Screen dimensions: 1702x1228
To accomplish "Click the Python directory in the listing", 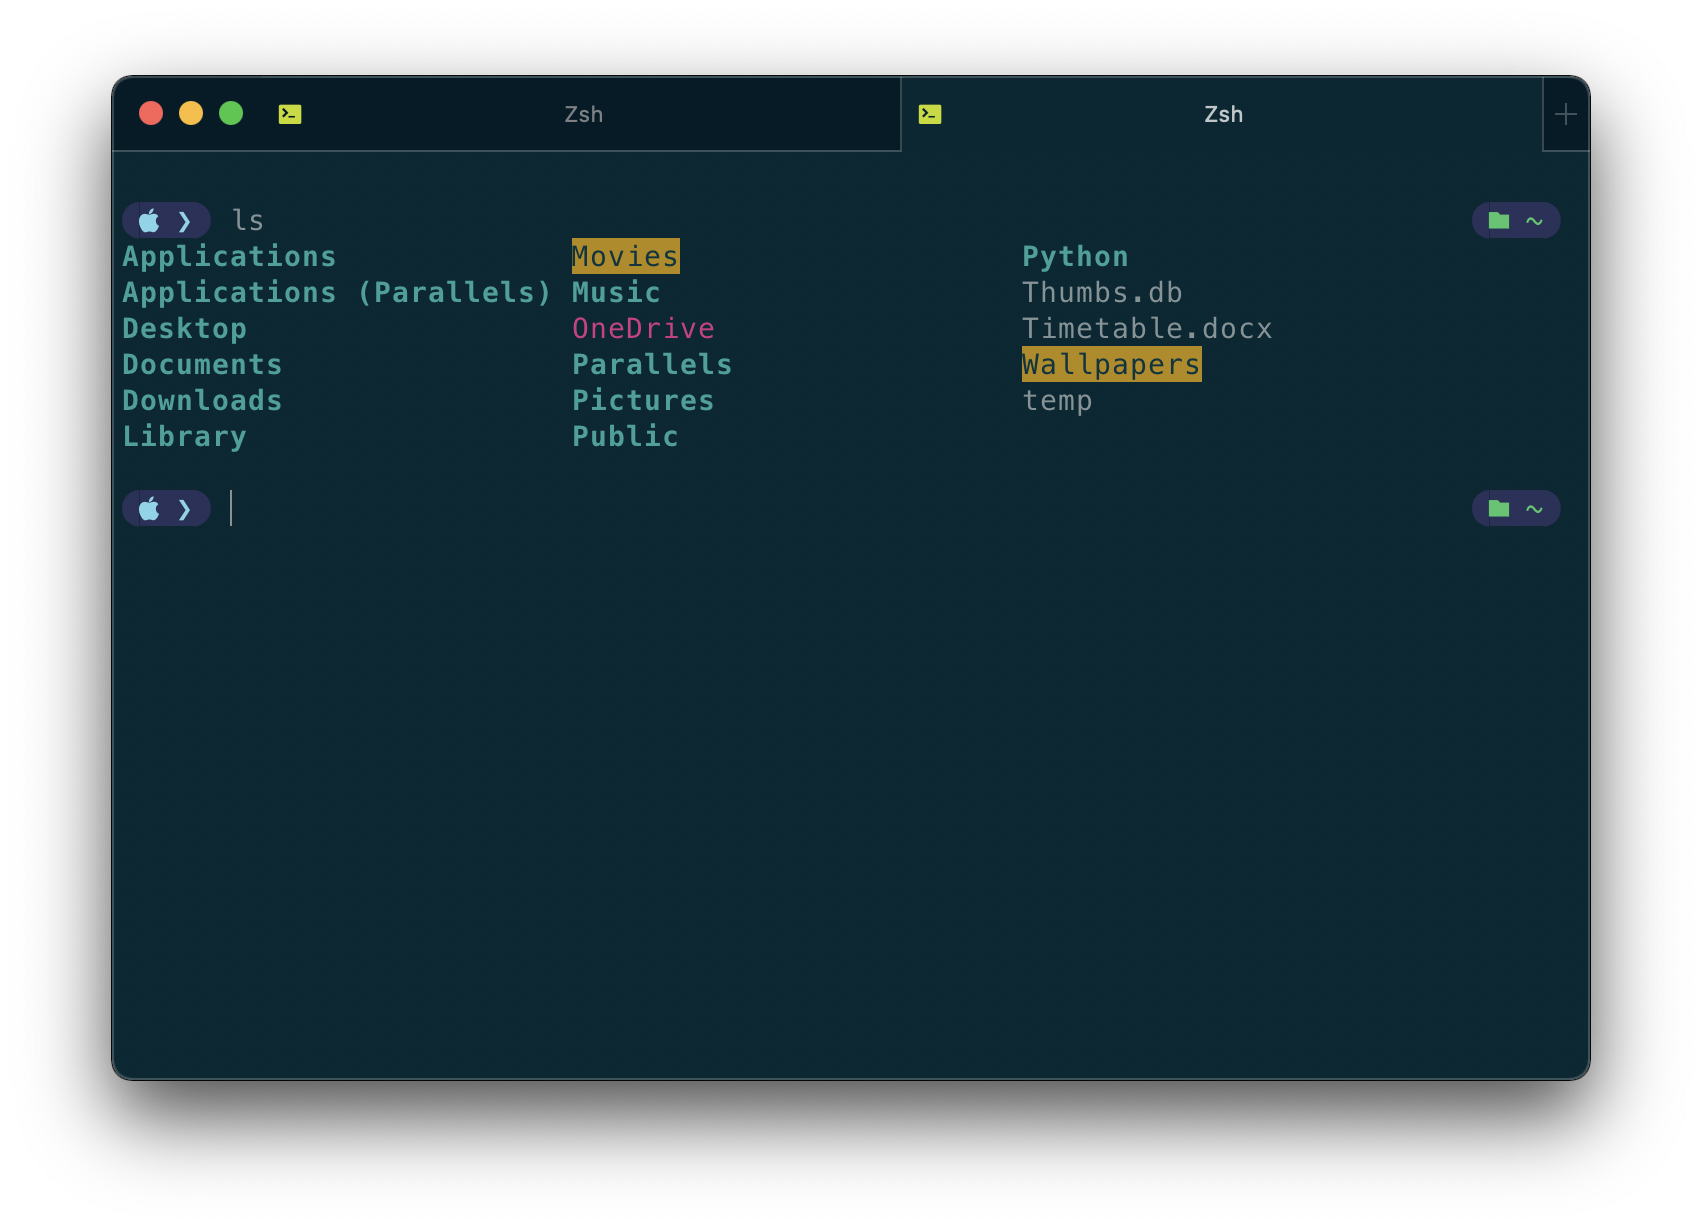I will coord(1075,256).
